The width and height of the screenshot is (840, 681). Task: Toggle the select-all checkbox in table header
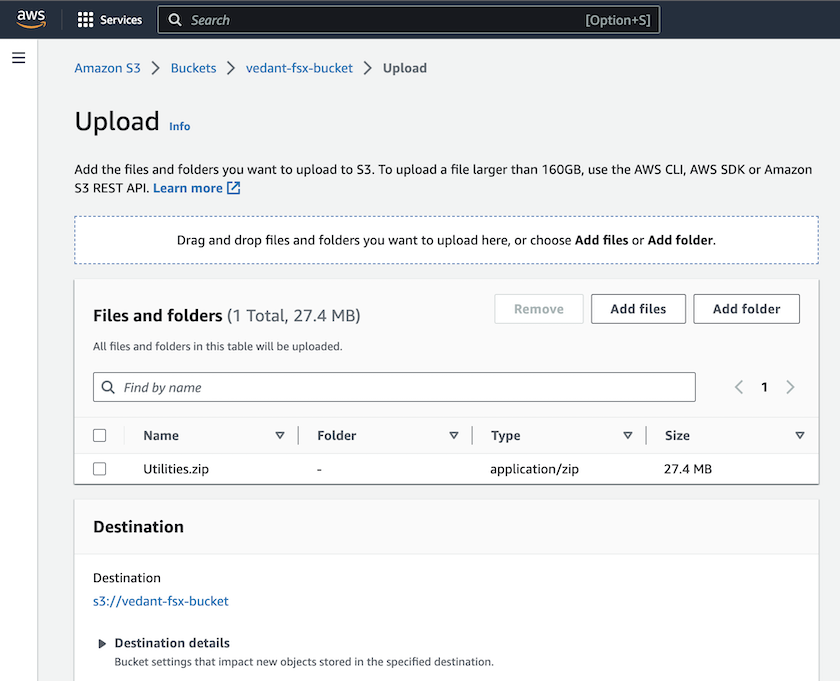(100, 436)
